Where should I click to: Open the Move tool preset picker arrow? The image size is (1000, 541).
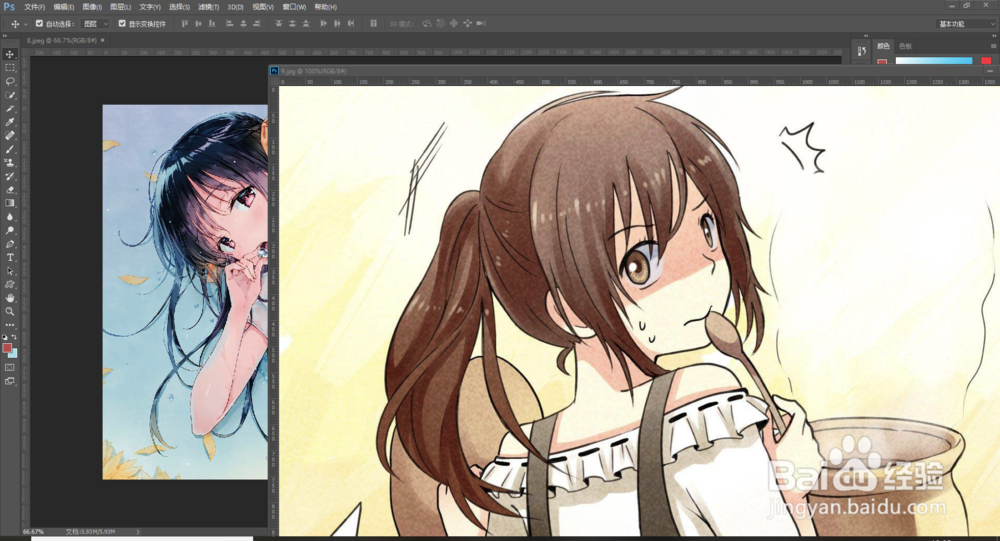pyautogui.click(x=26, y=24)
